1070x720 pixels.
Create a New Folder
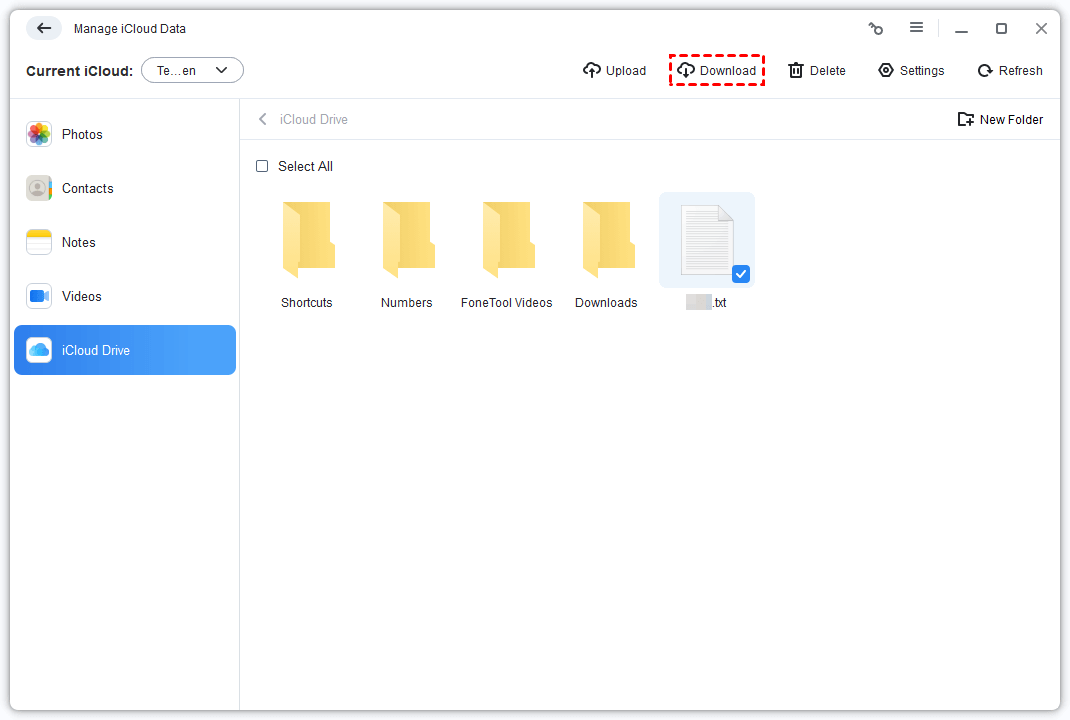[1000, 119]
